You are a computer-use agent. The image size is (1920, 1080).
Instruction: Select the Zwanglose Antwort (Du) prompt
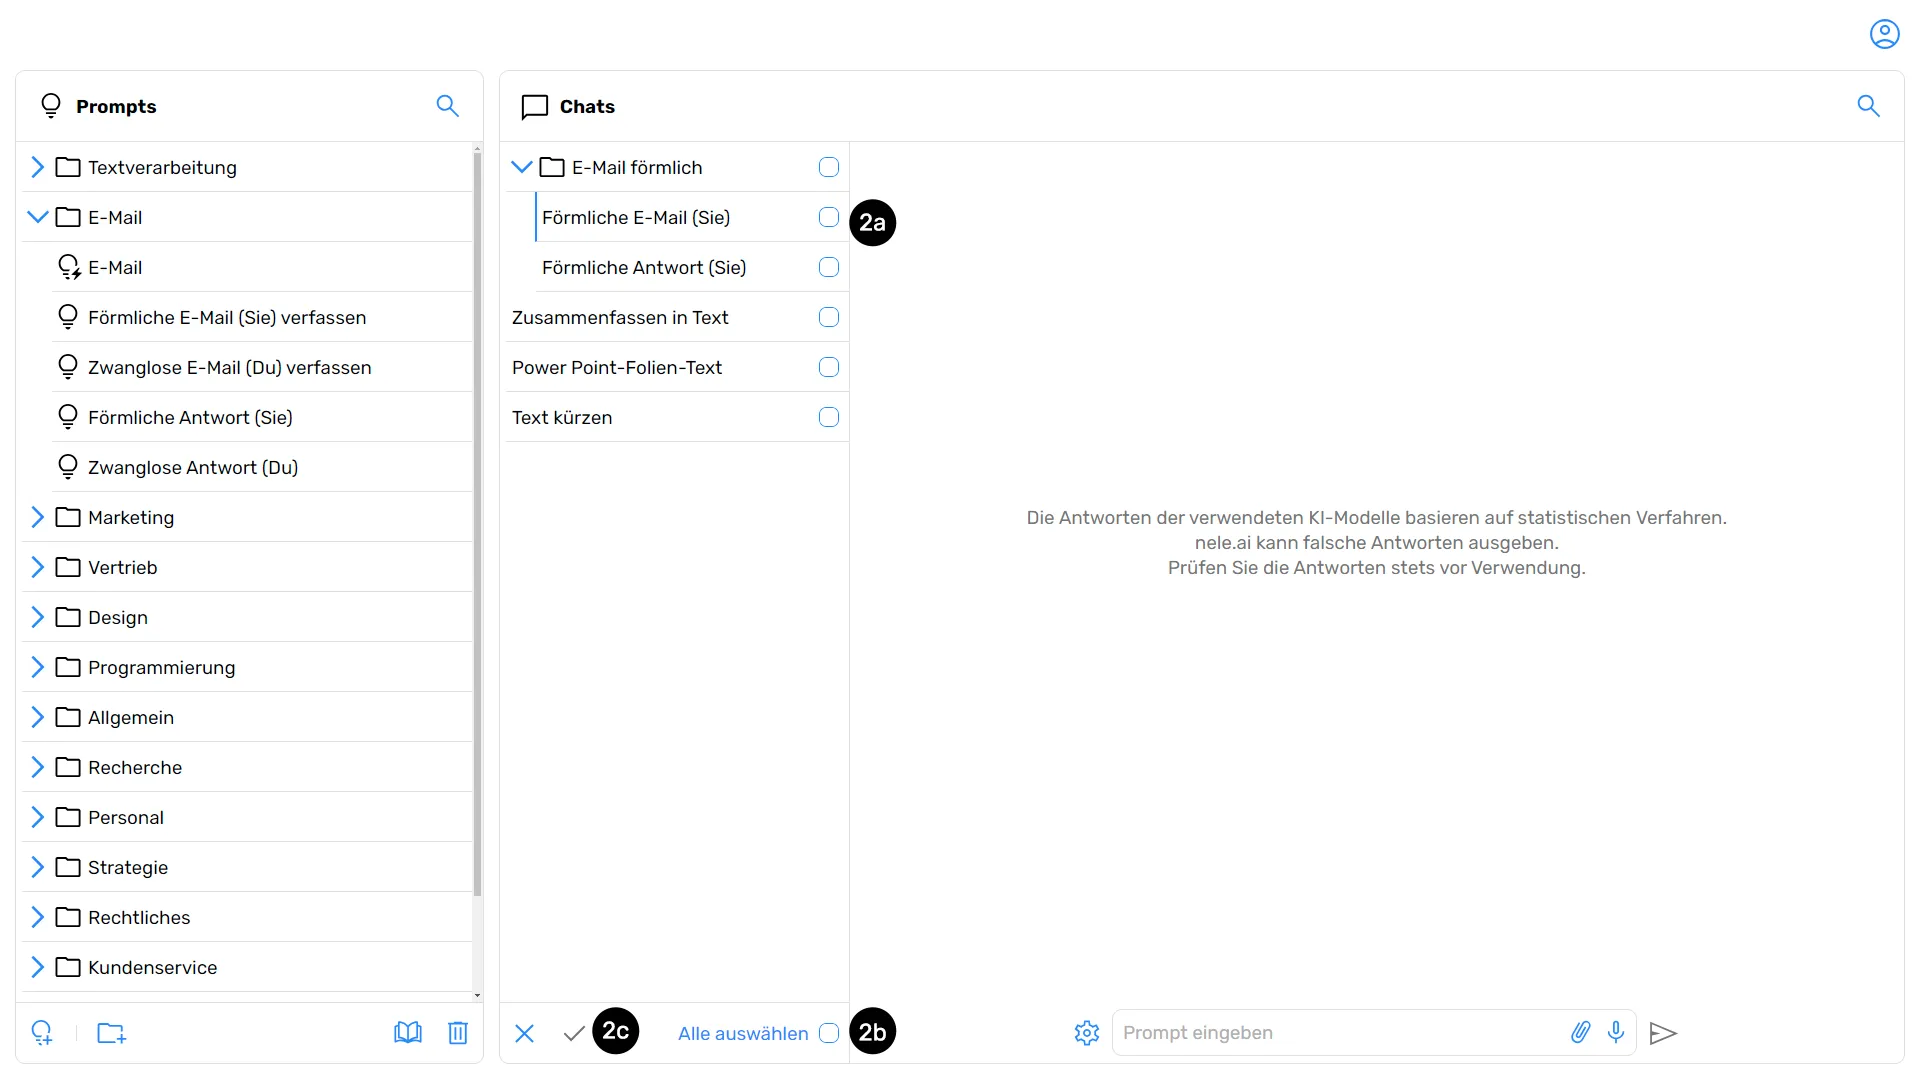pos(193,467)
